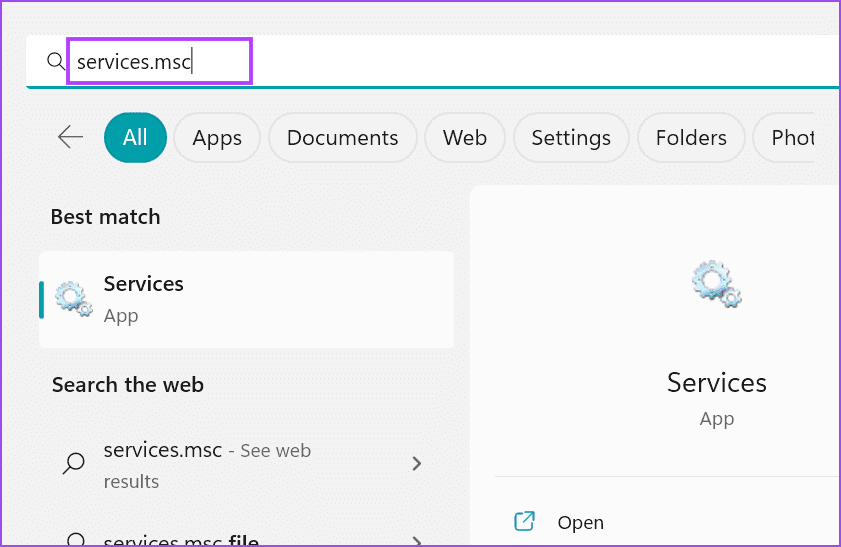Click magnifier icon beside services.msc web result

coord(74,463)
